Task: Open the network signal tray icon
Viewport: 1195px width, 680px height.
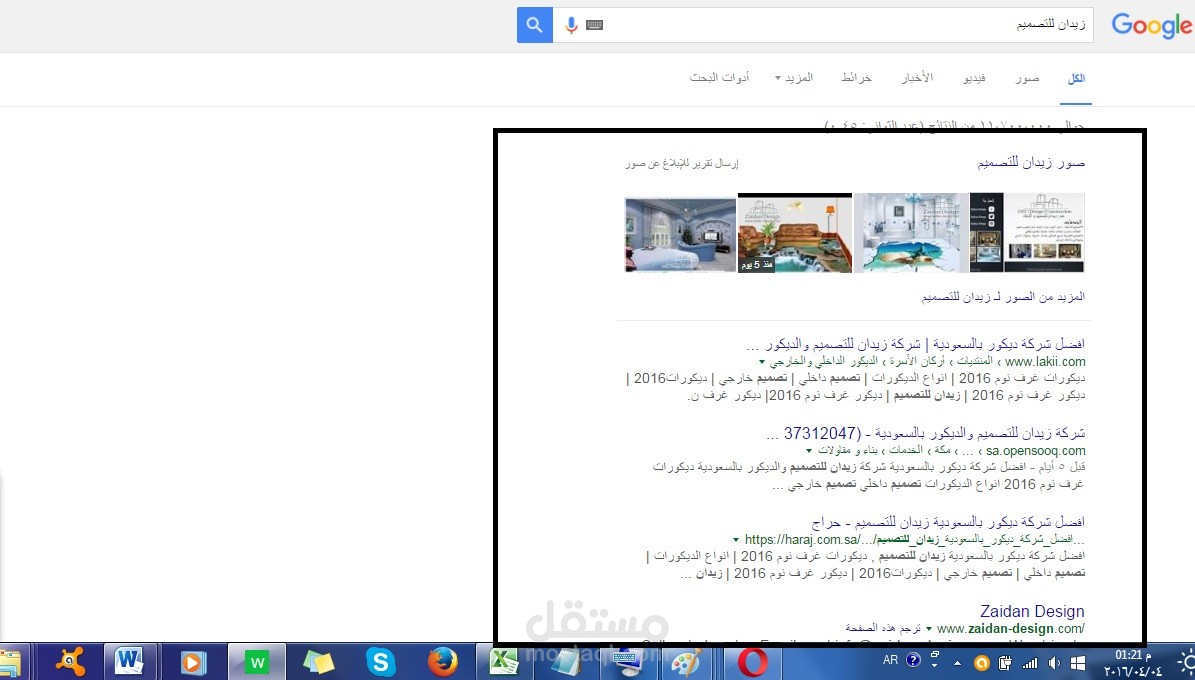Action: [1030, 662]
